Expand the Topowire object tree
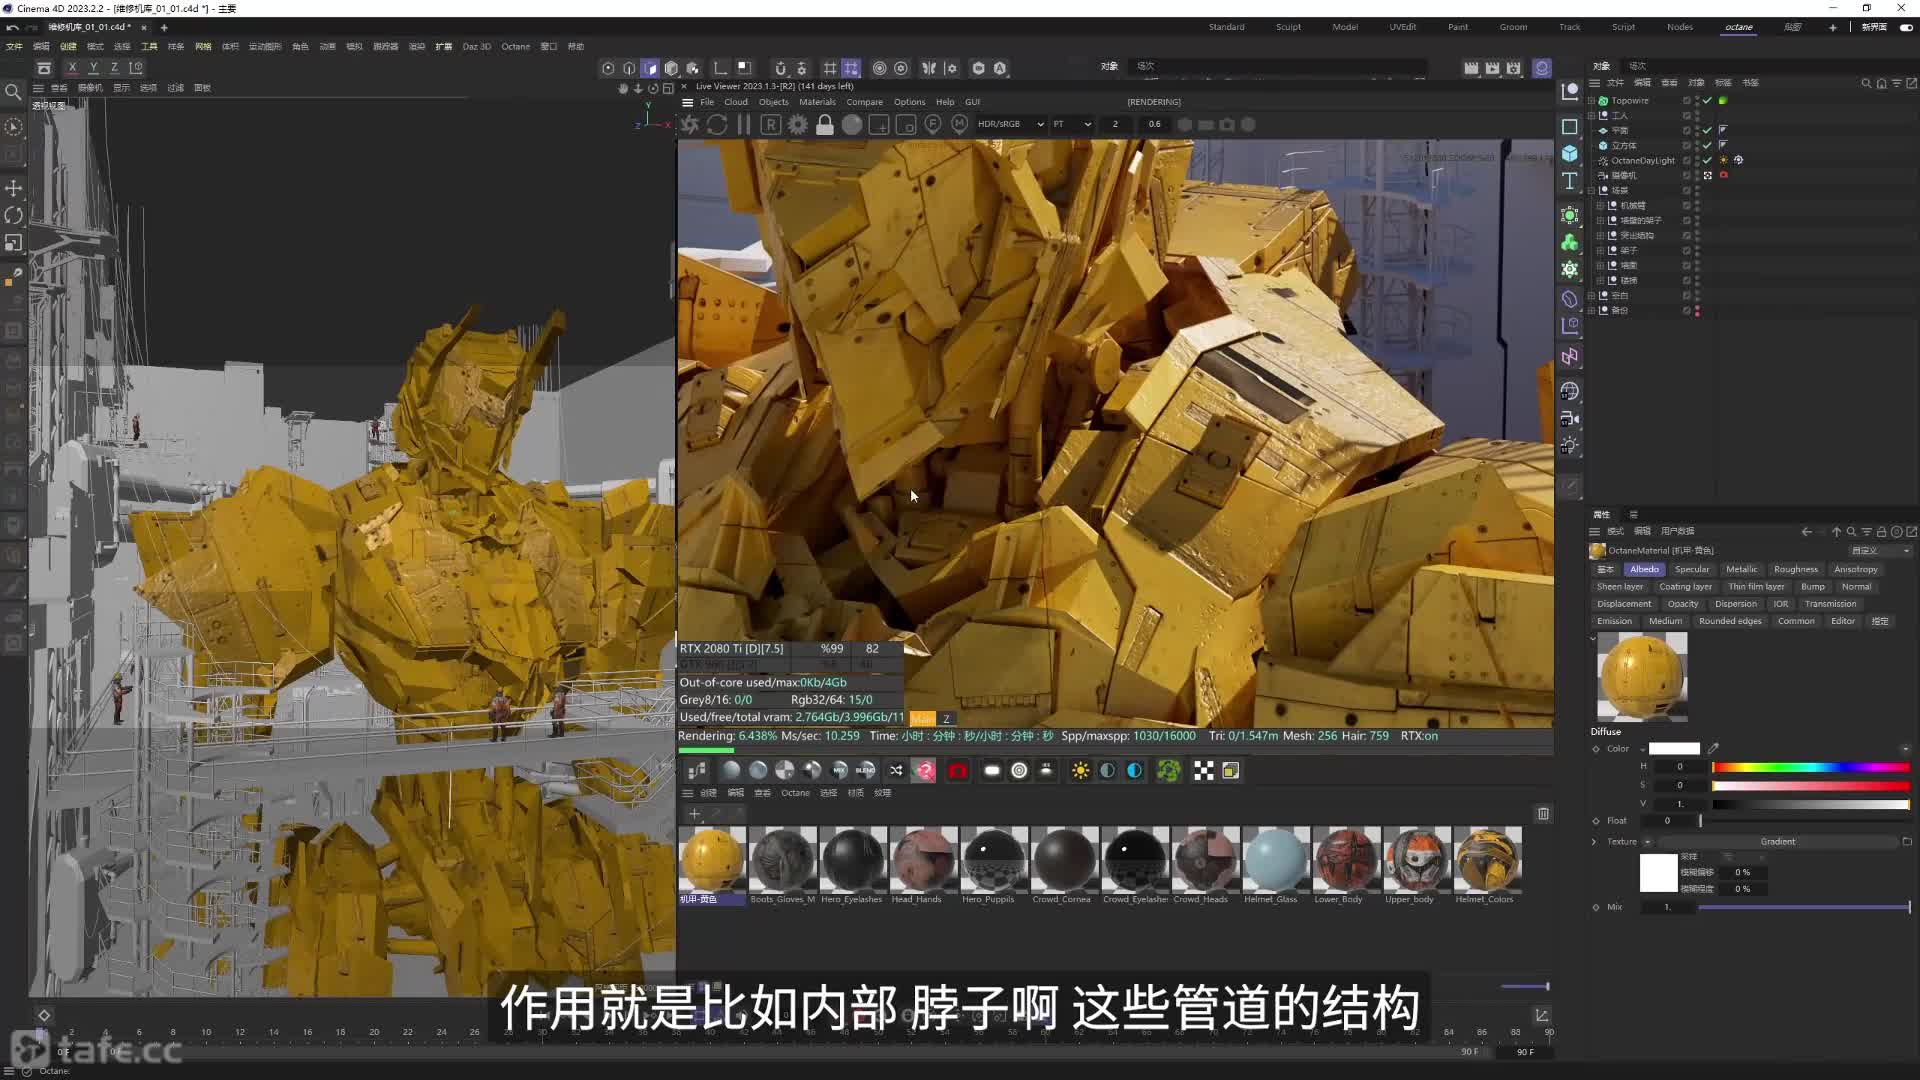 coord(1591,101)
